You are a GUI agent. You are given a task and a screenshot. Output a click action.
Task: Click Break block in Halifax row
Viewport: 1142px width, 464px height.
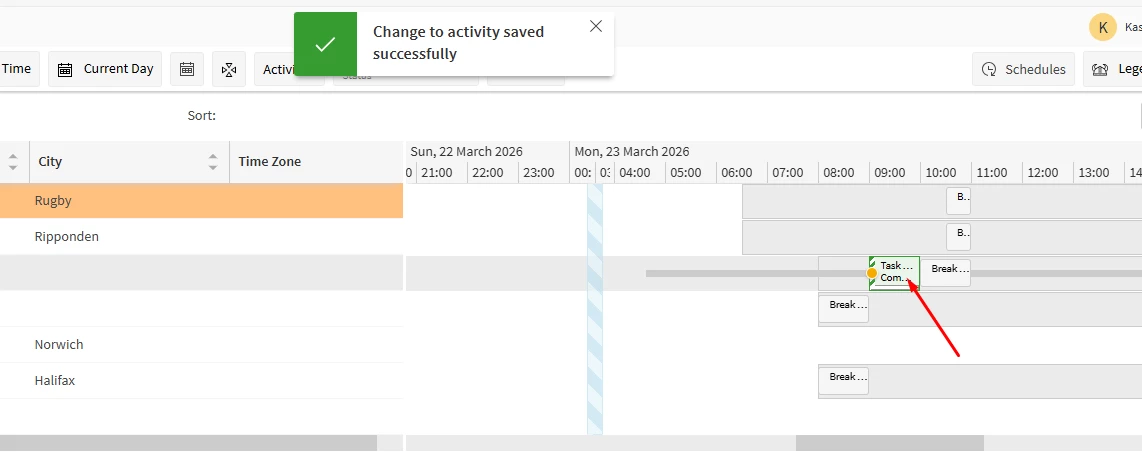pyautogui.click(x=843, y=380)
